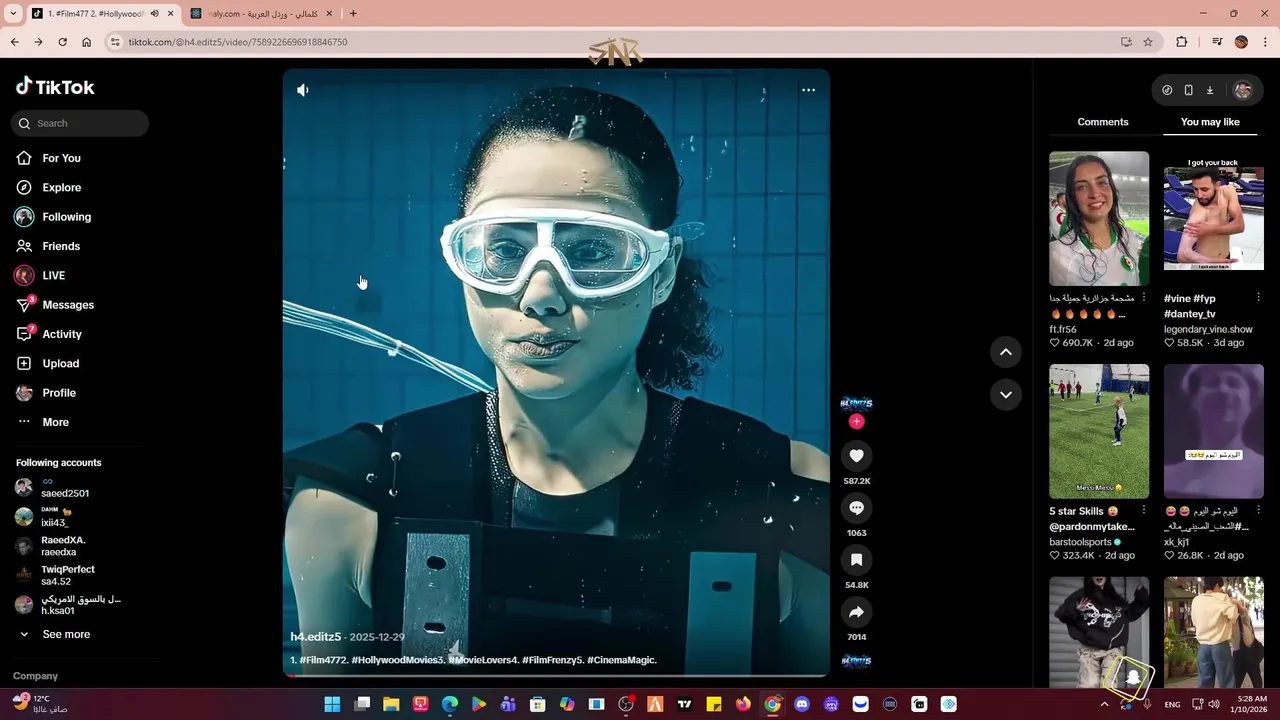
Task: Open the sound disc icon below share
Action: (856, 661)
